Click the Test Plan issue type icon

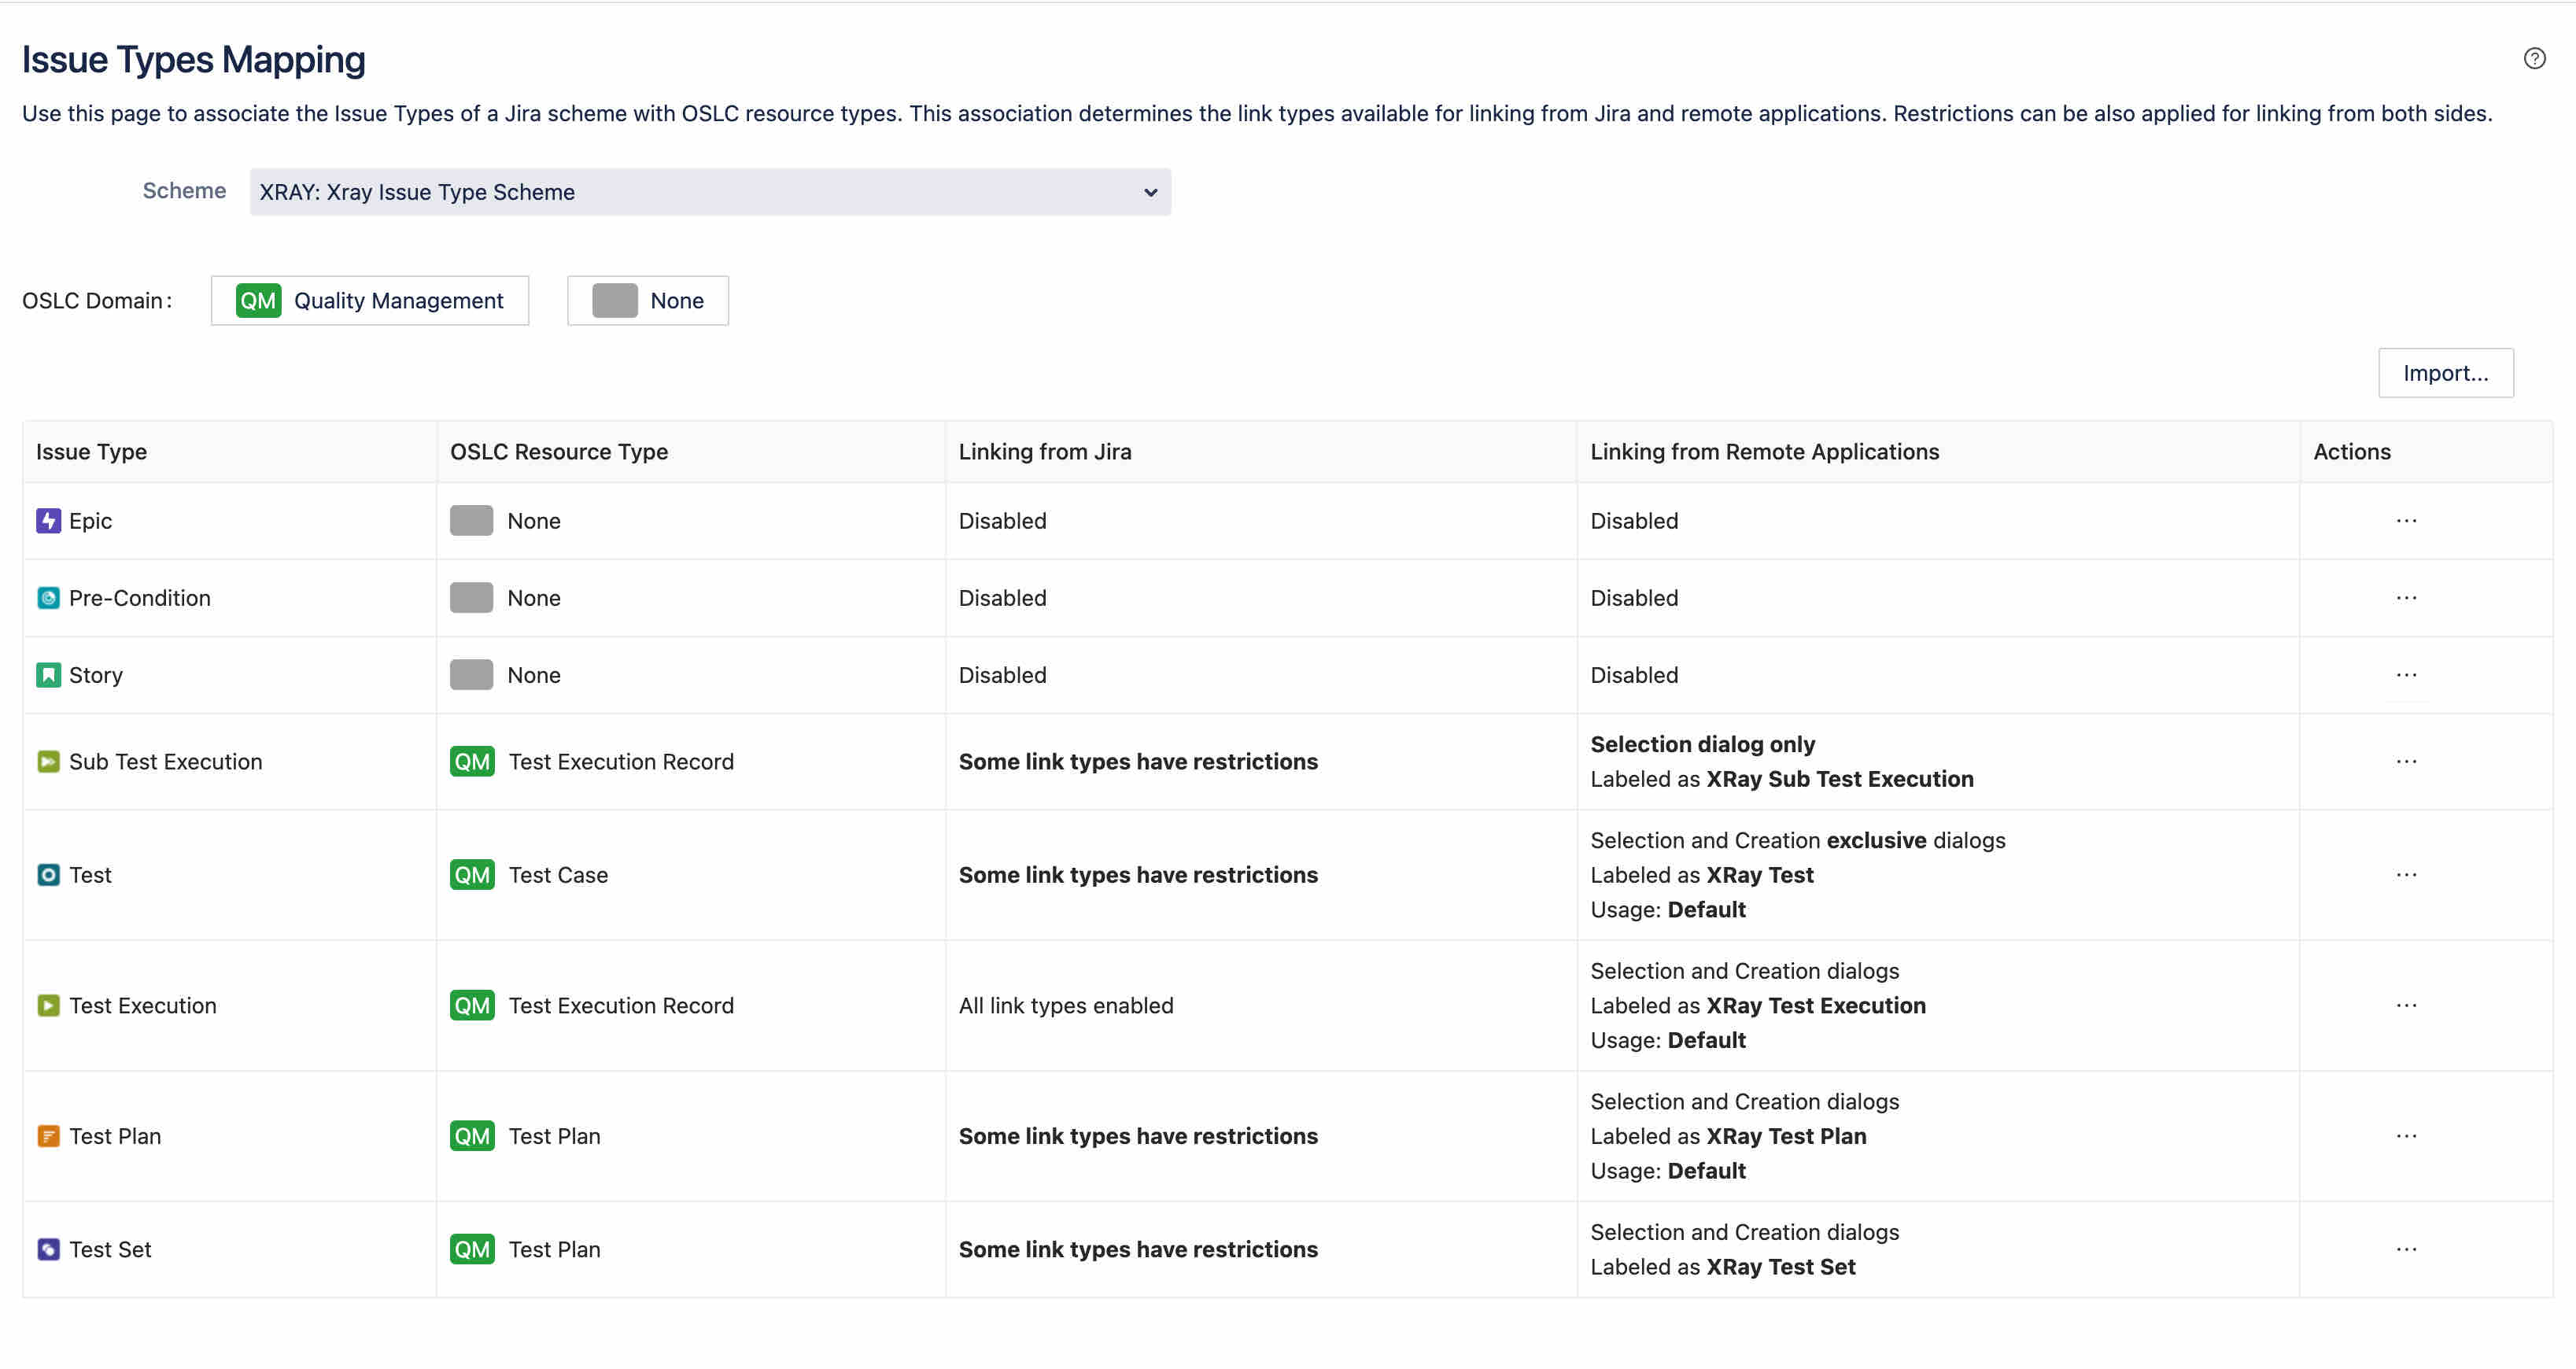48,1136
